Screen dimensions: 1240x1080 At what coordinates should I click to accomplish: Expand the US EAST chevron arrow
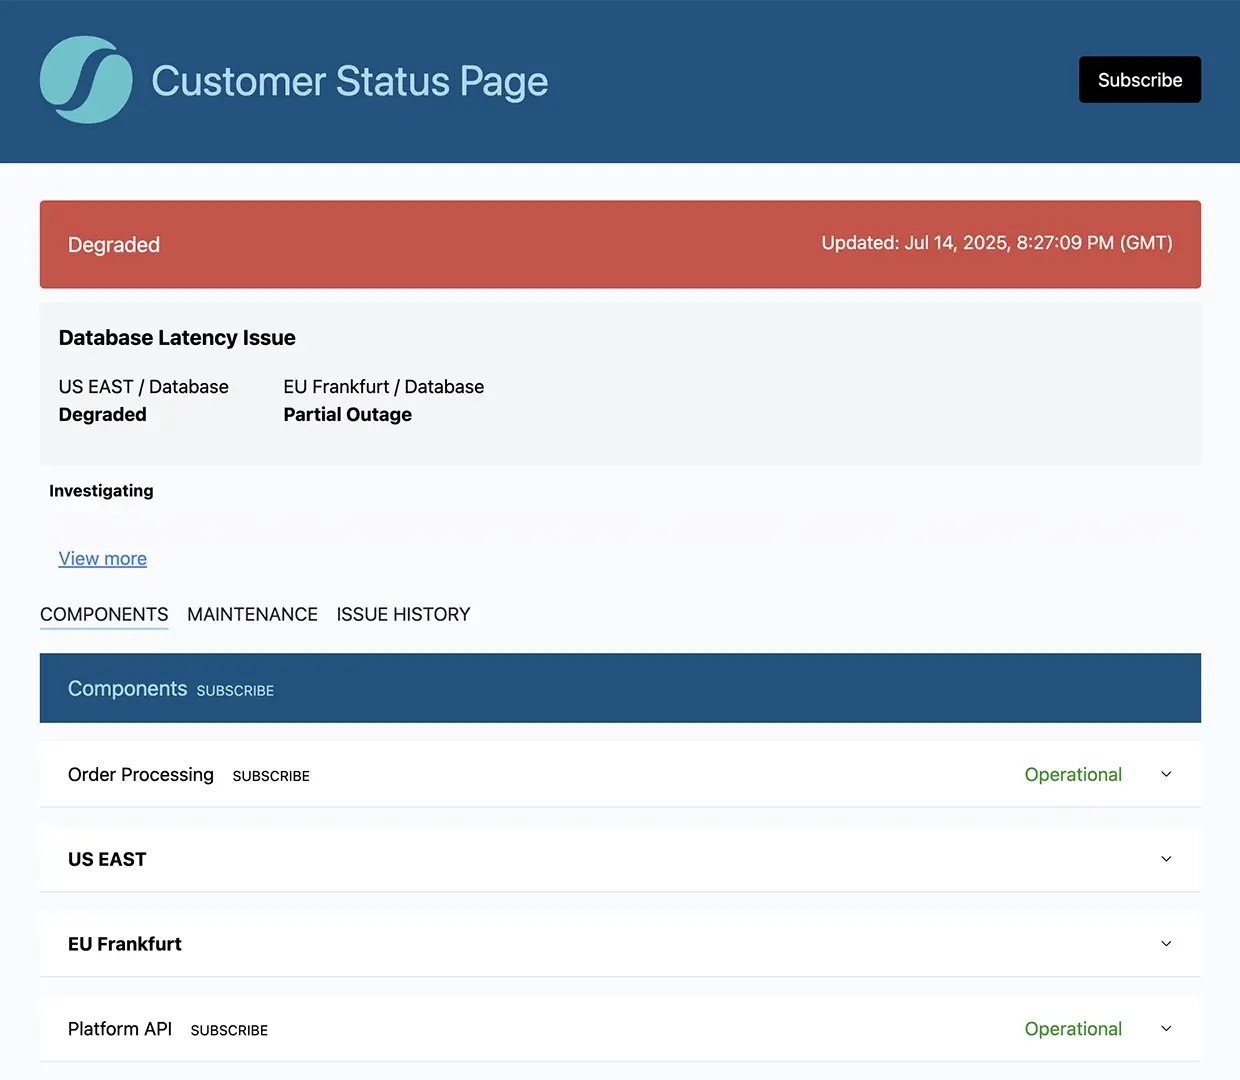click(x=1166, y=859)
